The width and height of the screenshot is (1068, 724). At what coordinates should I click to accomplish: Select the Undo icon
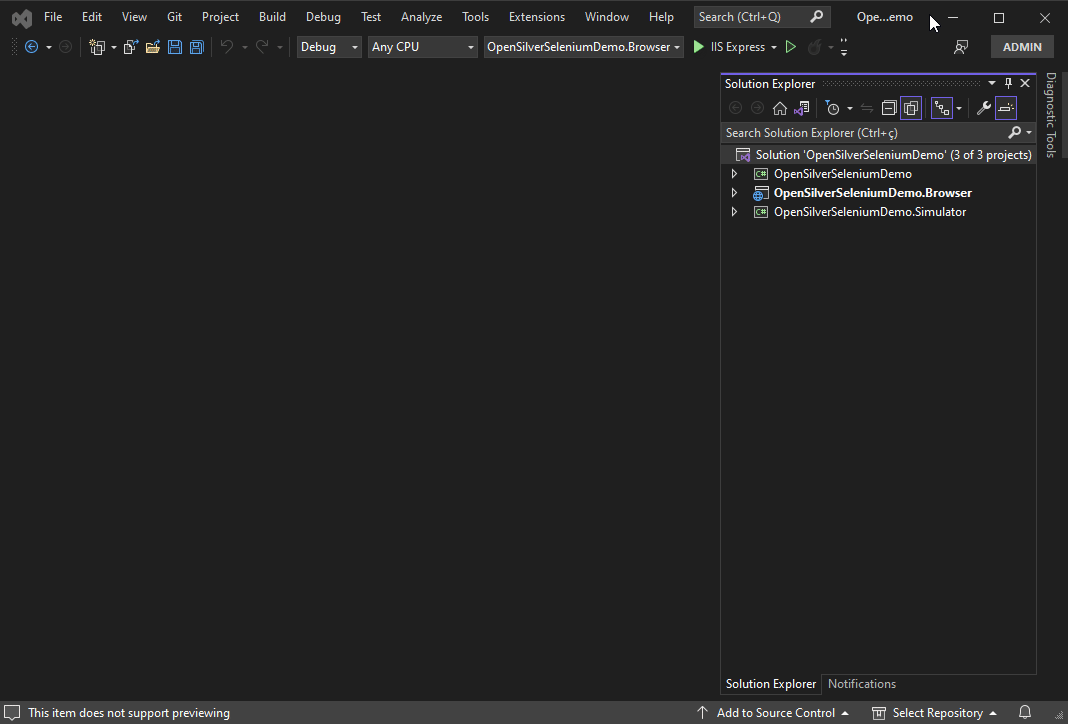(228, 46)
